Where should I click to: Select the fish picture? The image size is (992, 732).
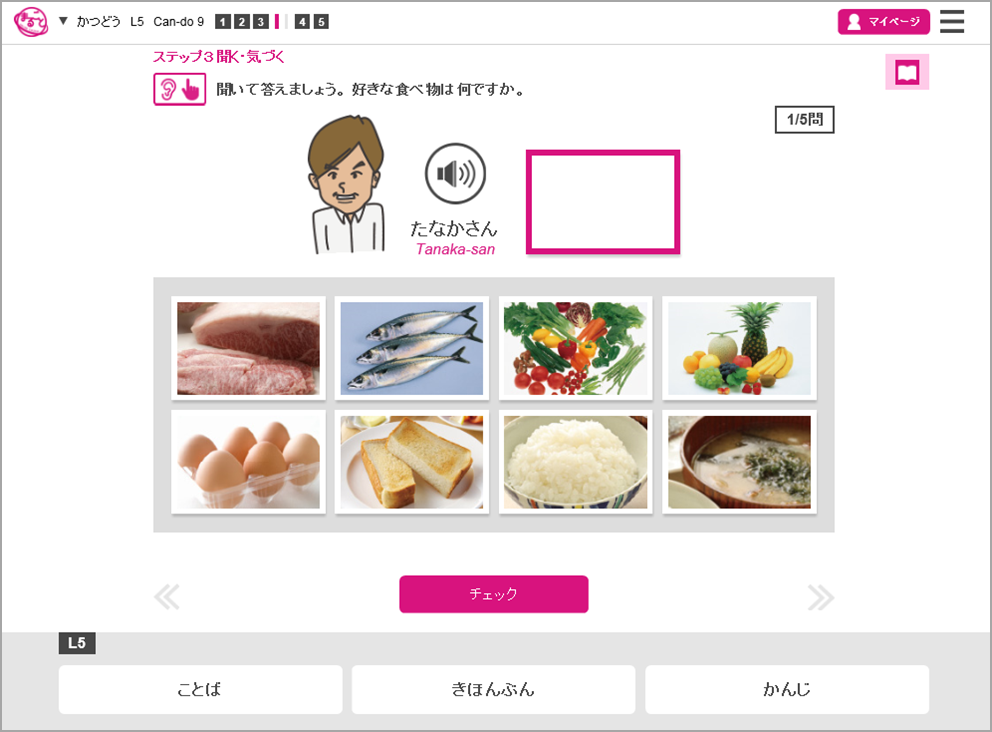point(412,348)
